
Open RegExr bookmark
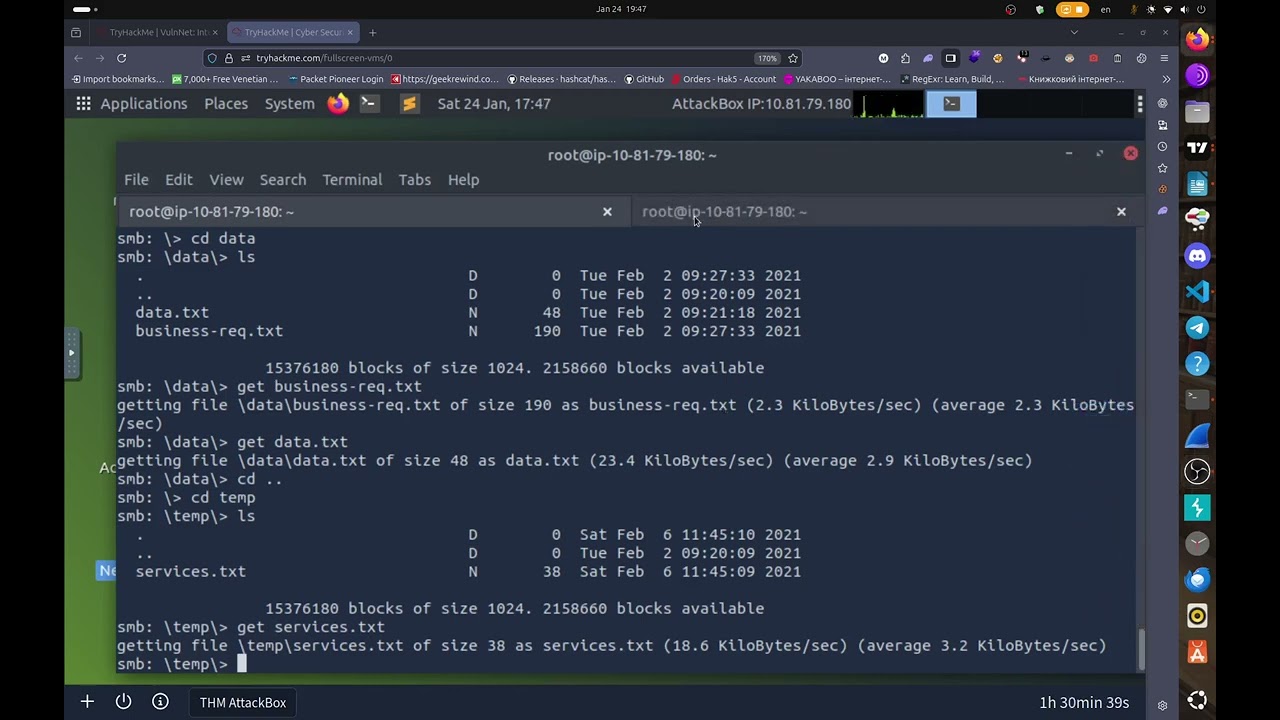click(x=952, y=79)
